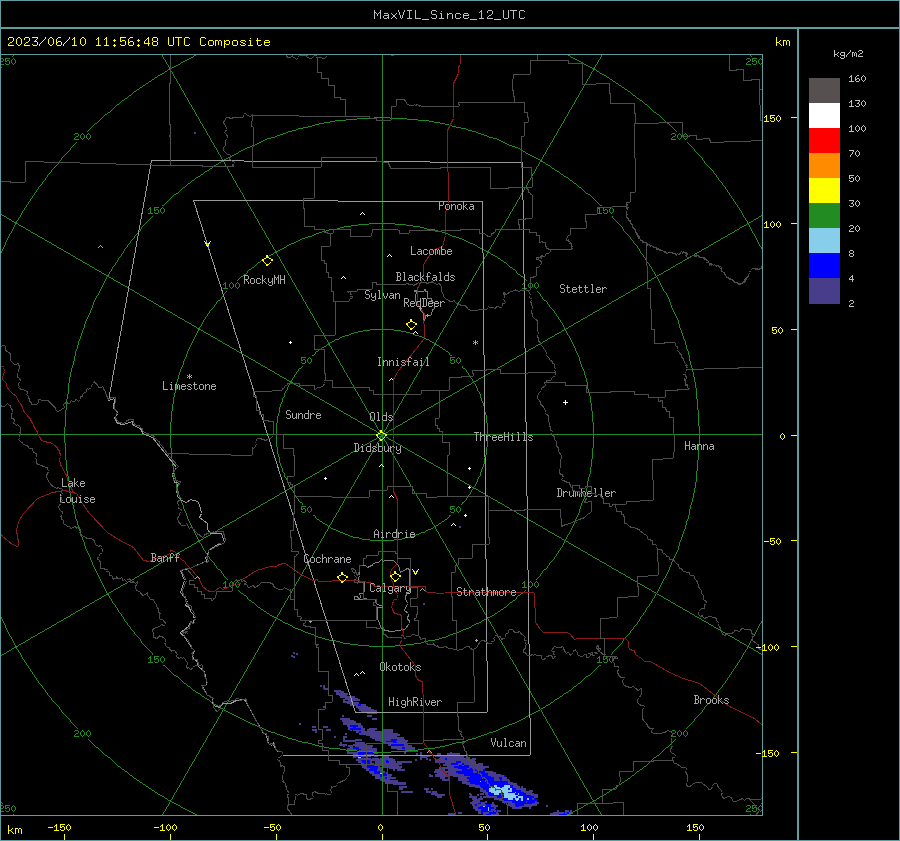
Task: Select the Banff label
Action: click(x=165, y=557)
